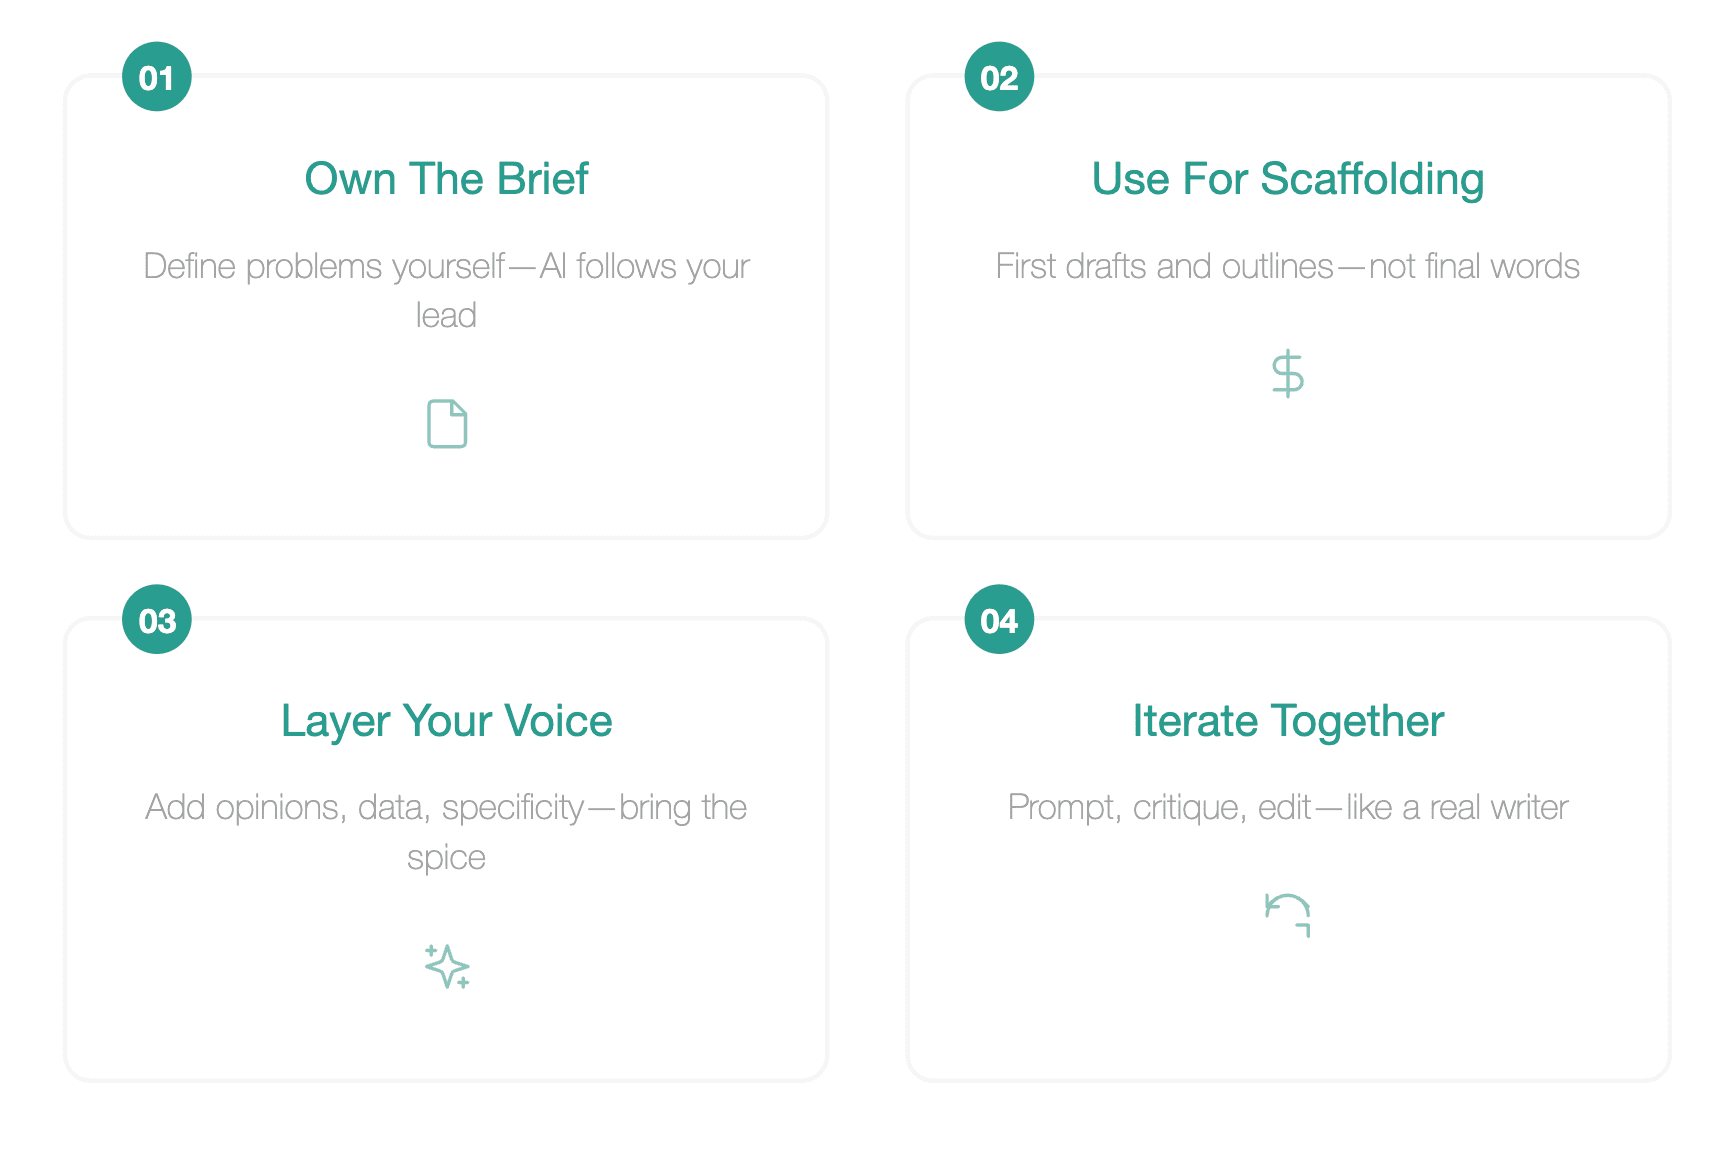Click the document file icon

(x=447, y=424)
